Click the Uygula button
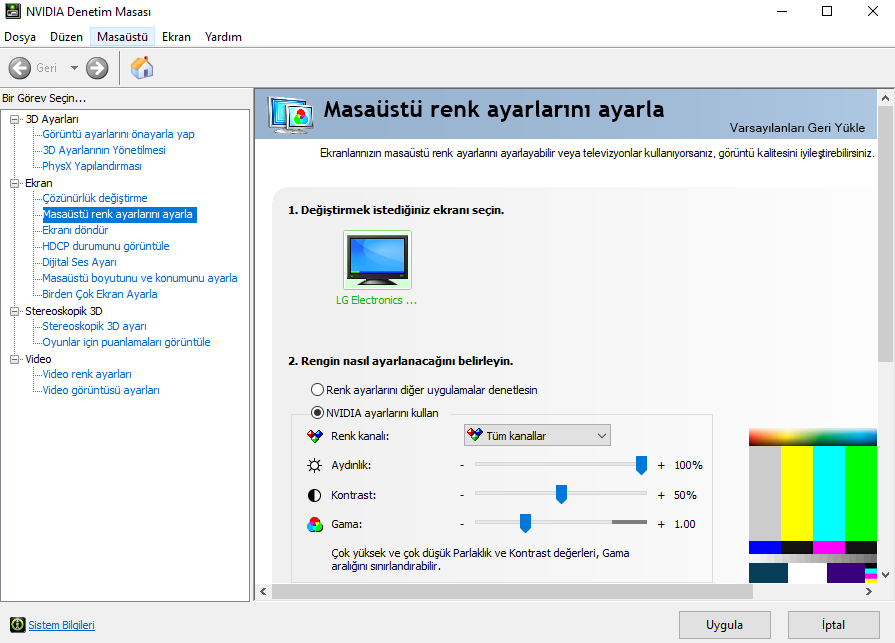The image size is (895, 643). (724, 625)
